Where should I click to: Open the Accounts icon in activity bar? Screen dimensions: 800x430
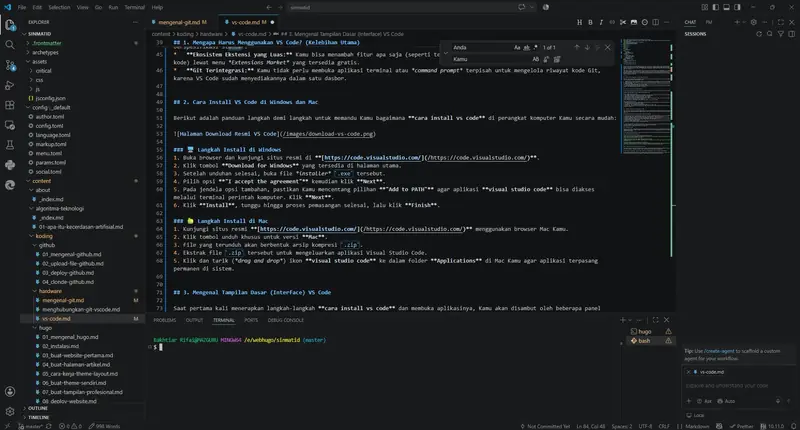coord(10,392)
